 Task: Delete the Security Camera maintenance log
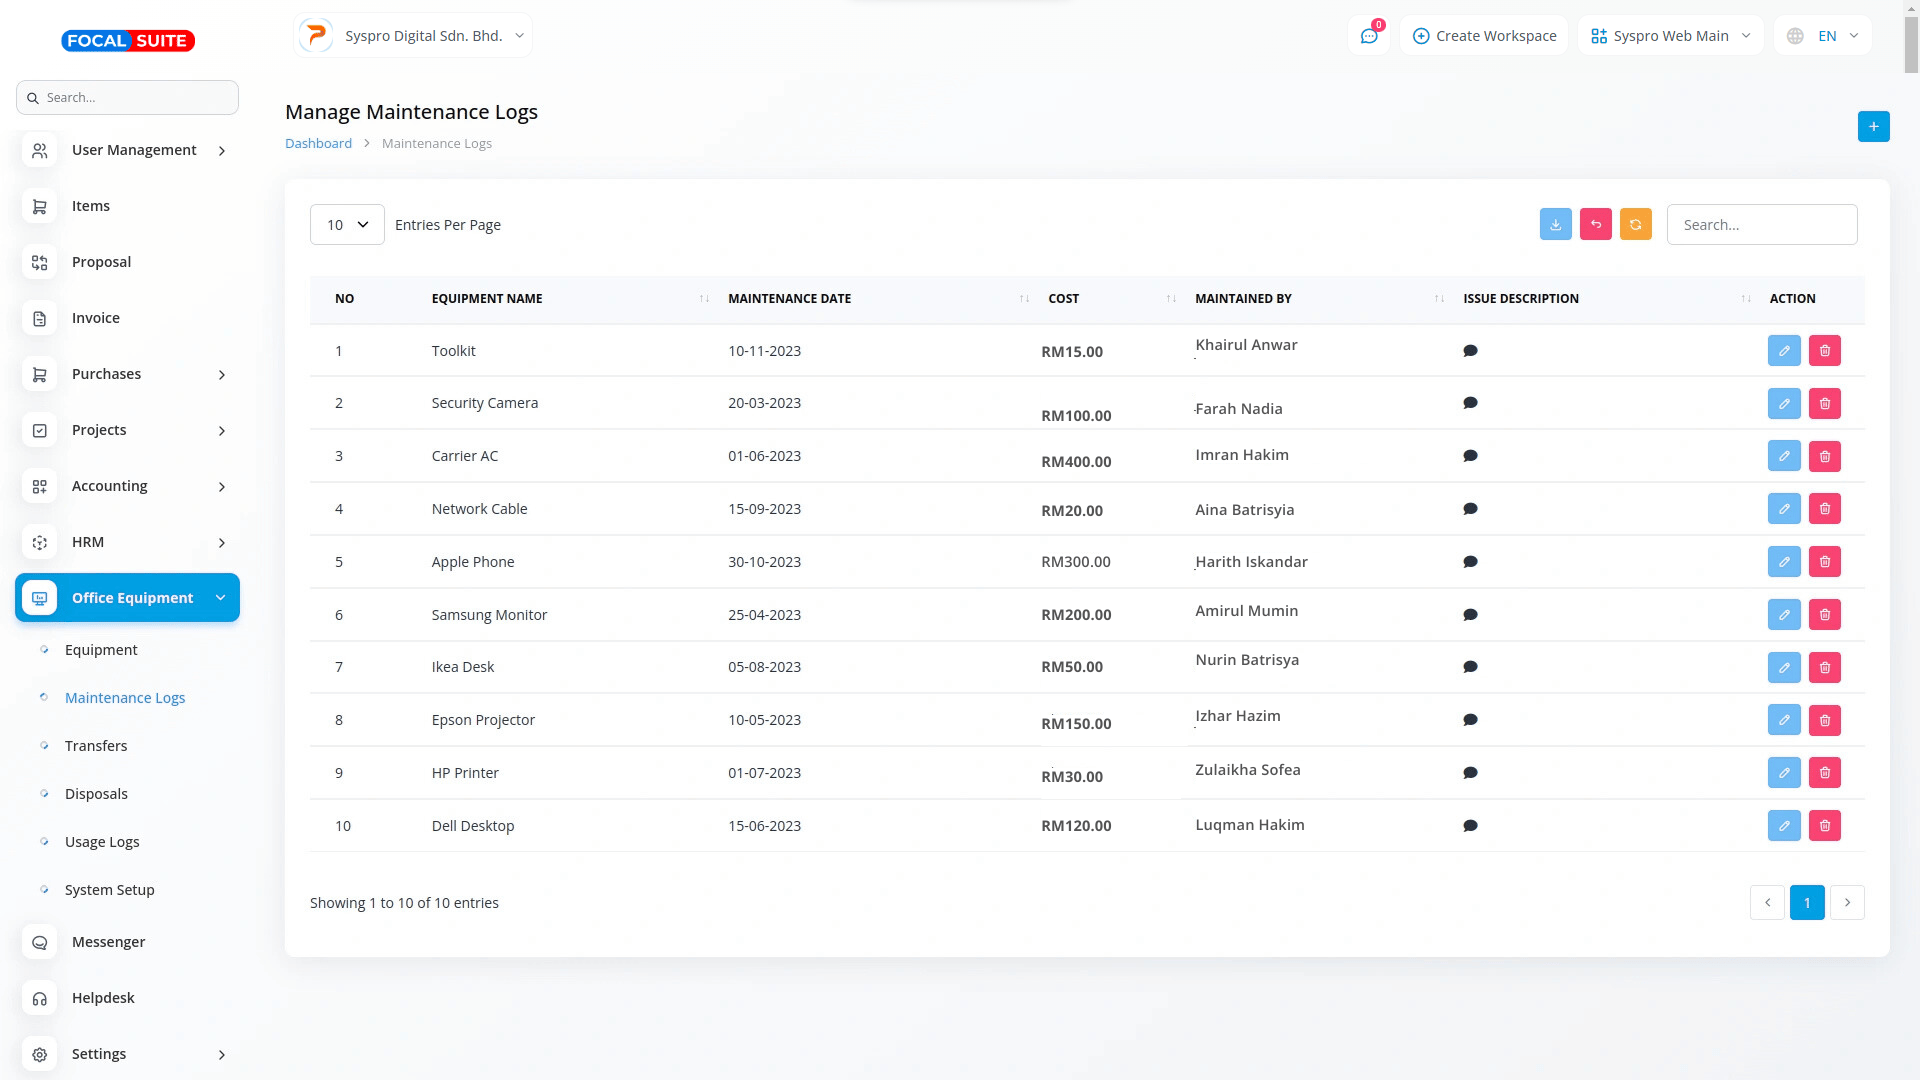(x=1824, y=404)
